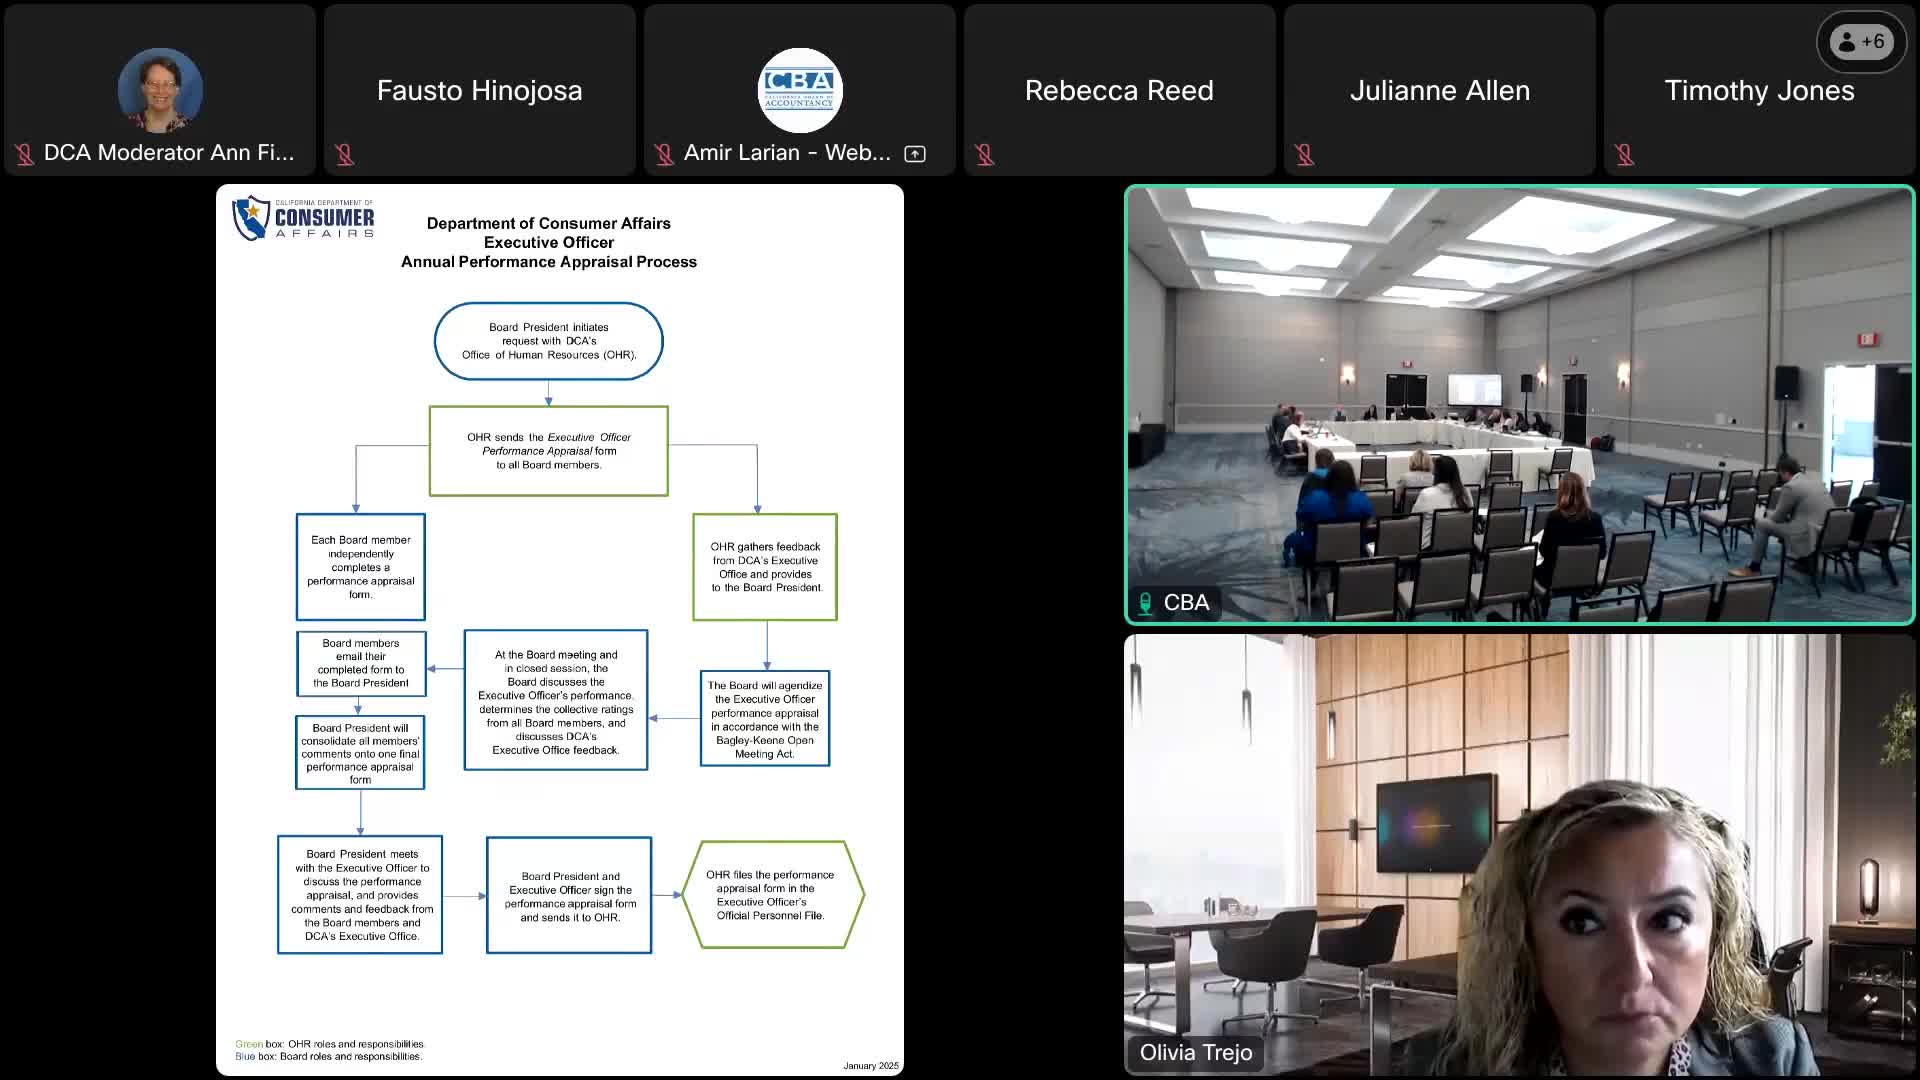Click the CBA Accountancy logo avatar
The image size is (1920, 1080).
coord(799,90)
